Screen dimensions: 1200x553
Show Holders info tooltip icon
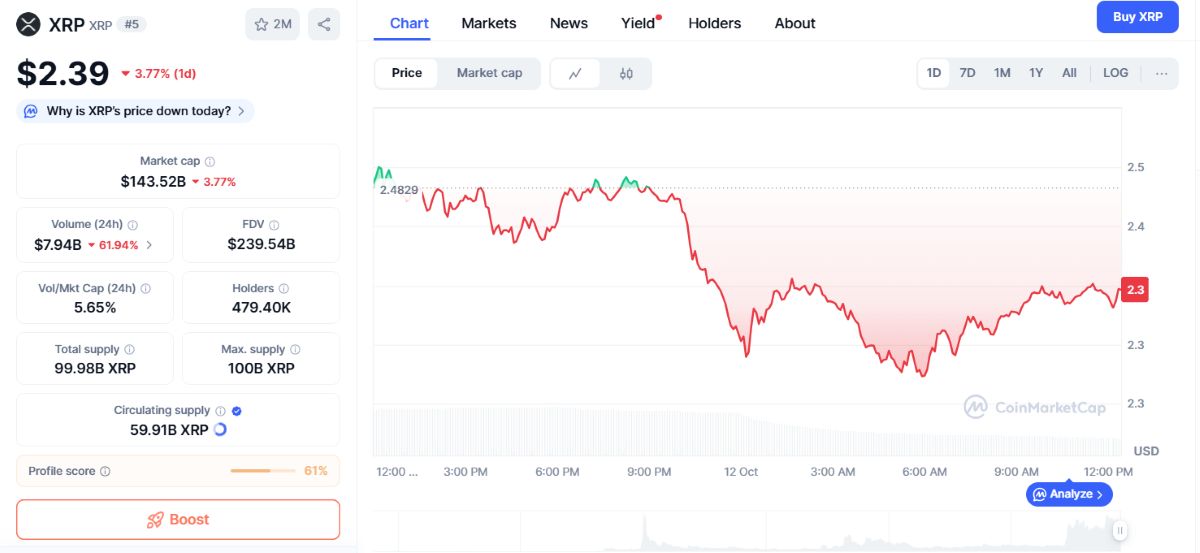pyautogui.click(x=283, y=288)
